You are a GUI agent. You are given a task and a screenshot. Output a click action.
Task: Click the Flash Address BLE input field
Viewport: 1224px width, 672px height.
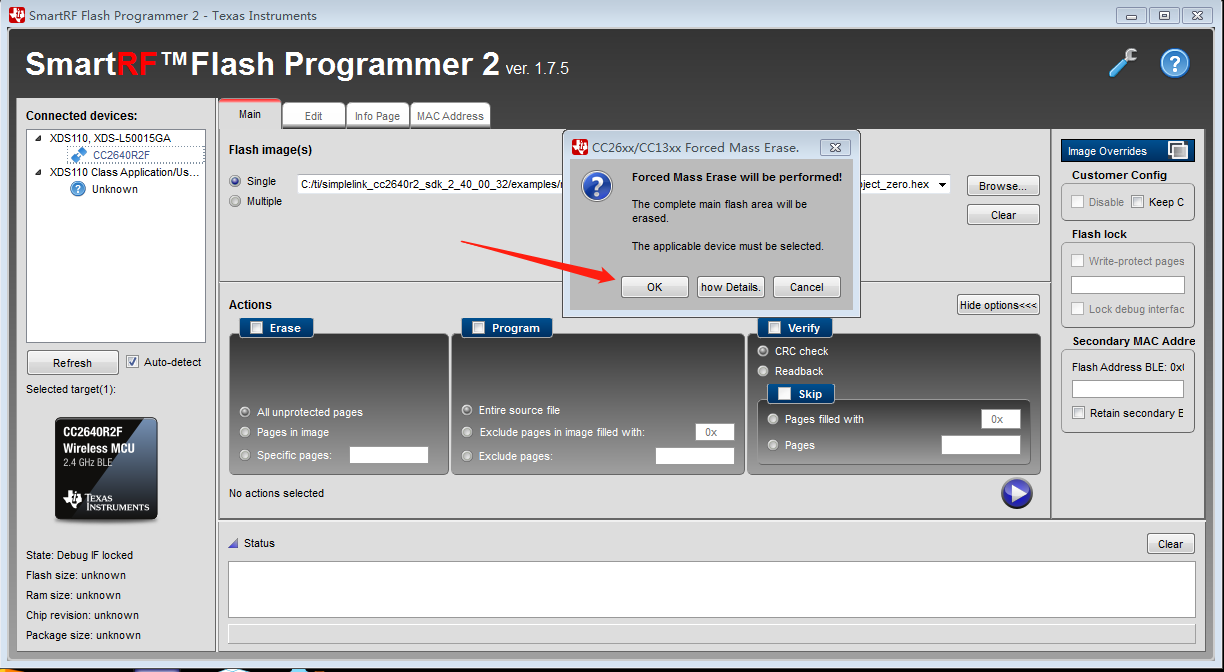point(1128,389)
